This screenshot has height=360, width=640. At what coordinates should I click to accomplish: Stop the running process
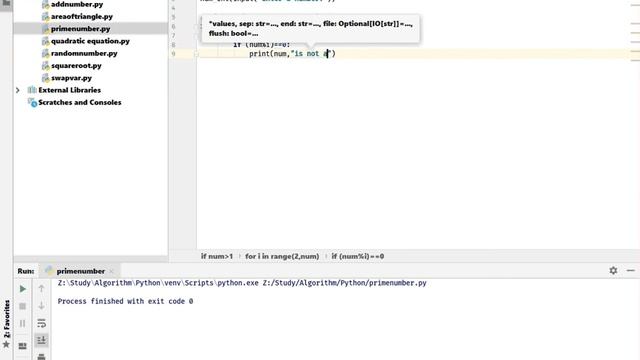point(22,306)
